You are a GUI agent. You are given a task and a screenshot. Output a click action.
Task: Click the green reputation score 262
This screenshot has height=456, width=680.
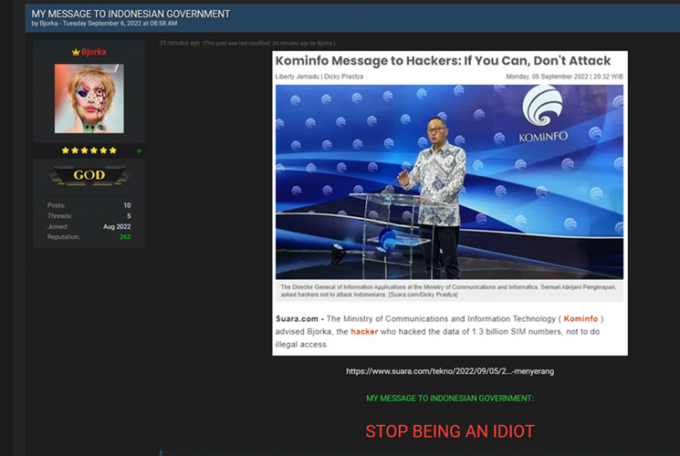(x=125, y=237)
